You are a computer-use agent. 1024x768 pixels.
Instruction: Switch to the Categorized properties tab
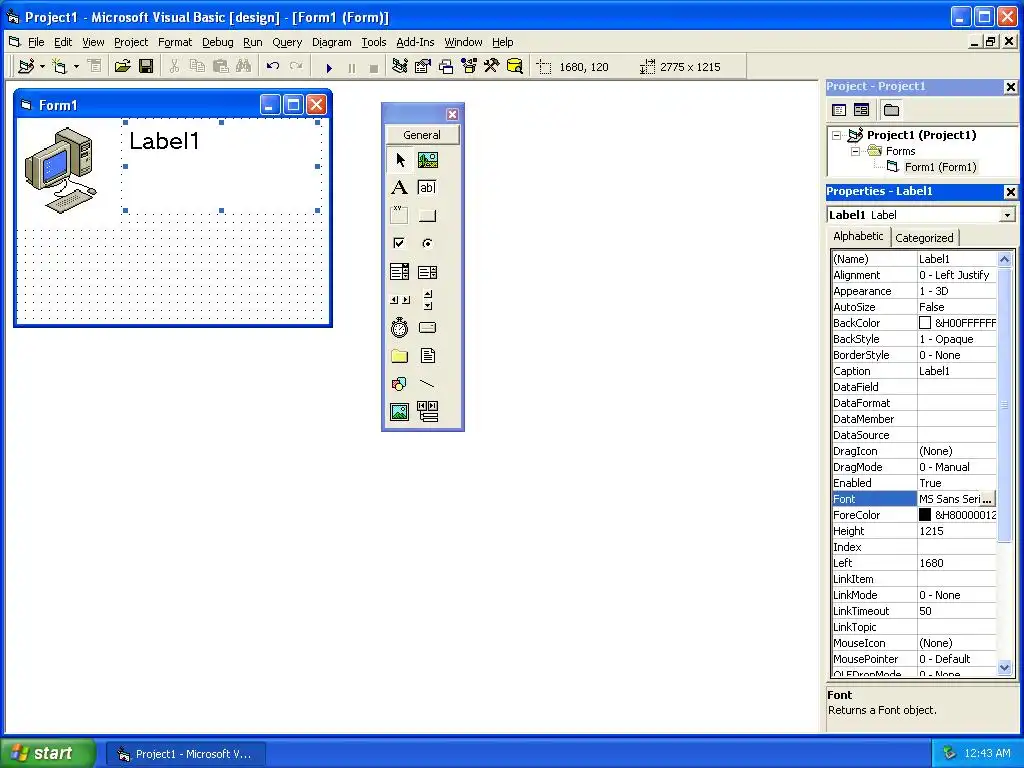(924, 238)
